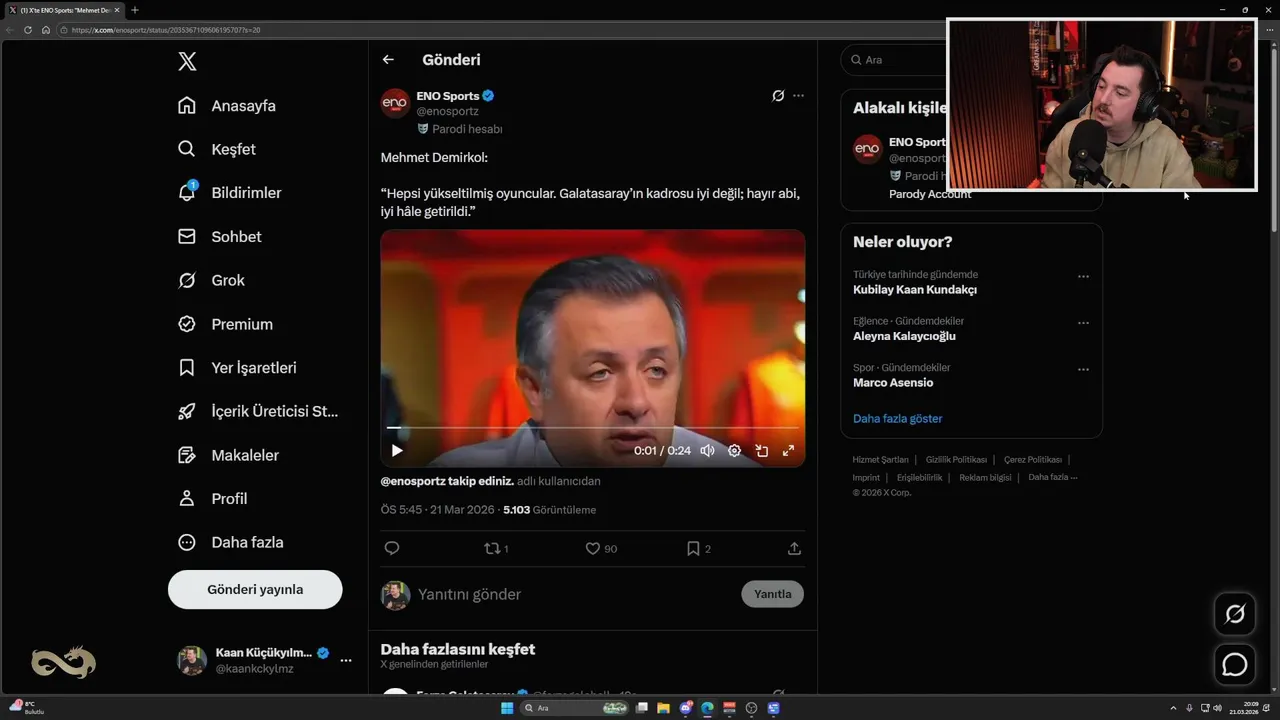Open volume control in system tray
The width and height of the screenshot is (1280, 720).
coord(1217,708)
